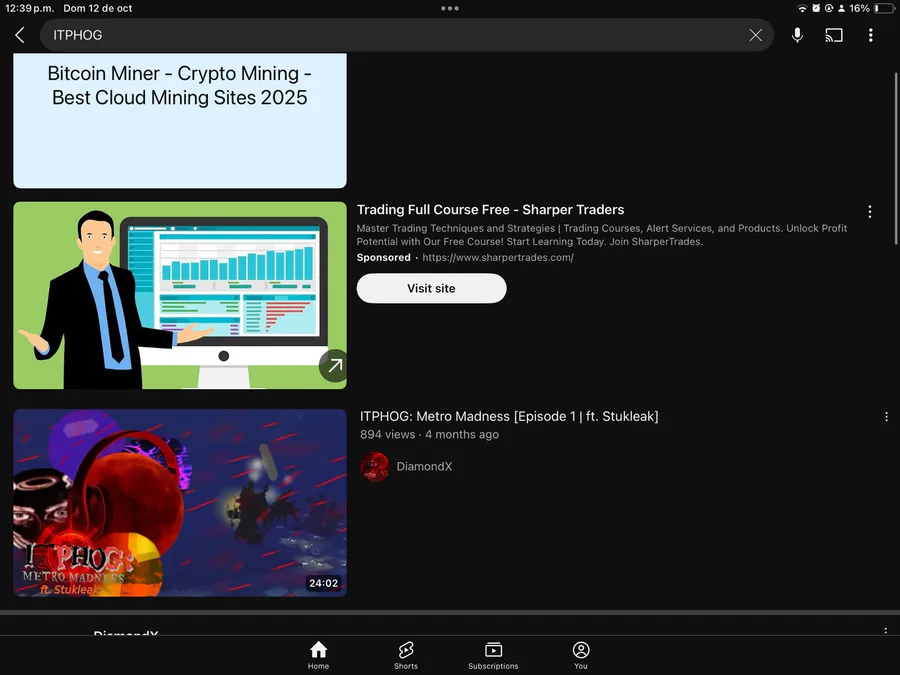Switch to the Shorts tab

[x=406, y=655]
